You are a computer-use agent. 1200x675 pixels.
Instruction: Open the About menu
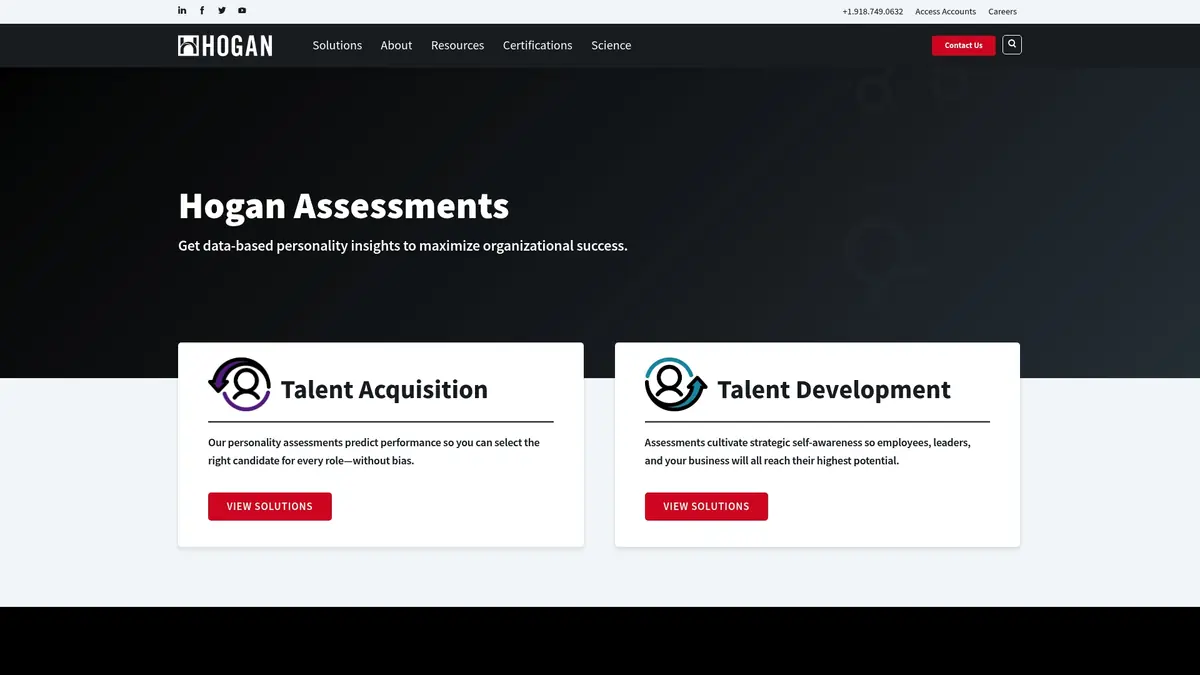click(396, 45)
